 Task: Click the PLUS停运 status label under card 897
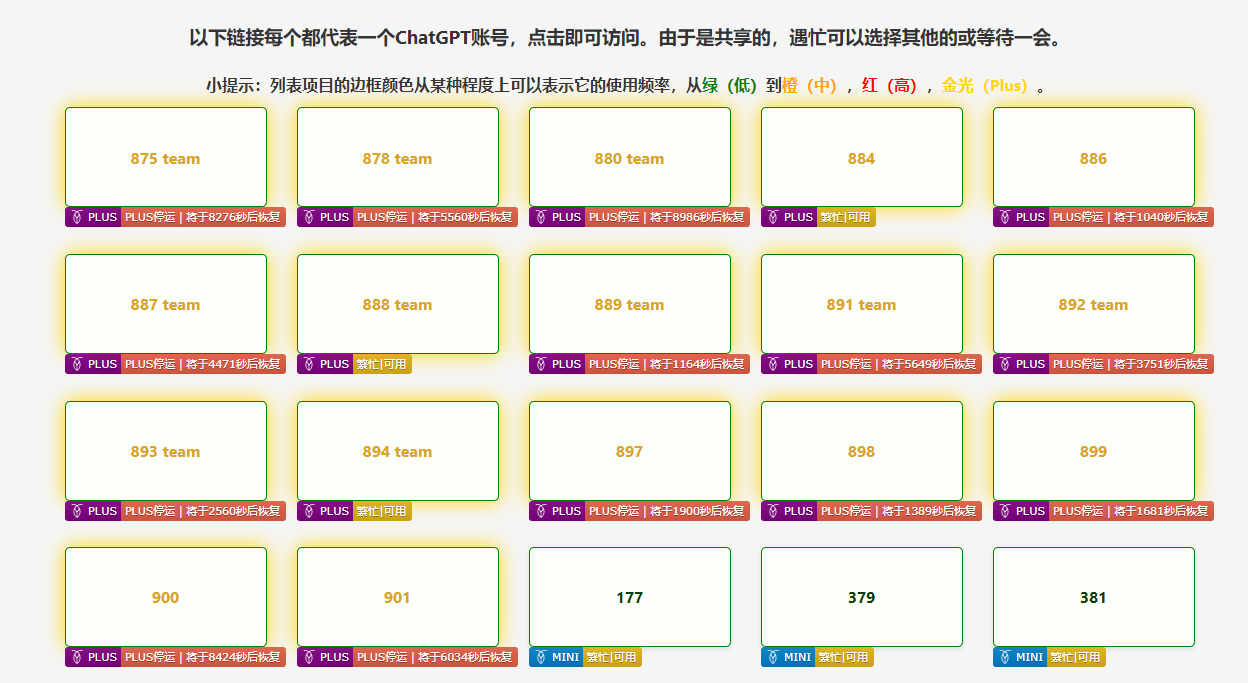[x=667, y=511]
